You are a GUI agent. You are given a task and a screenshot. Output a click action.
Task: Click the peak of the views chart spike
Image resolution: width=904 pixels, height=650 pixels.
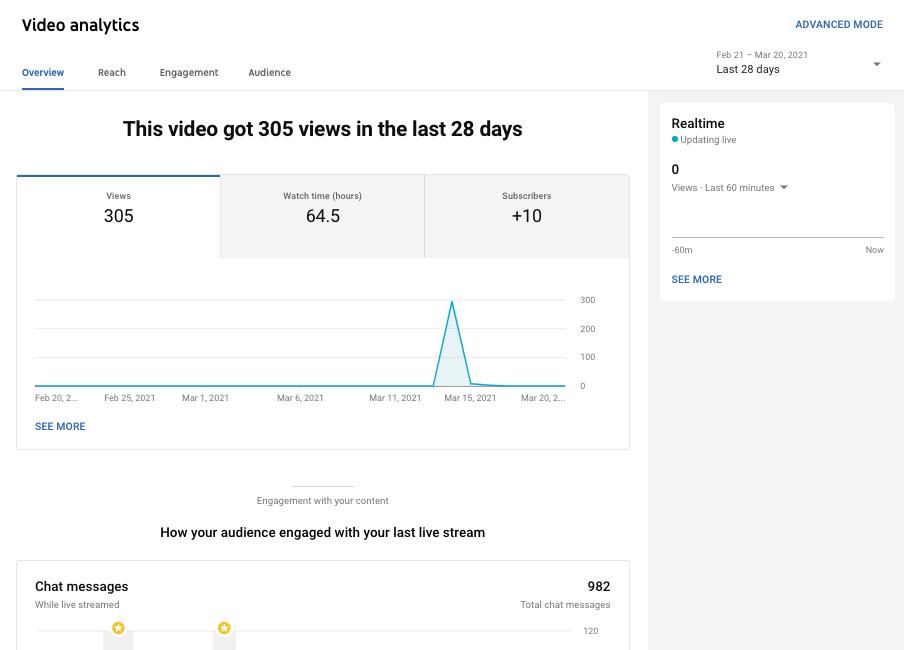click(x=452, y=302)
